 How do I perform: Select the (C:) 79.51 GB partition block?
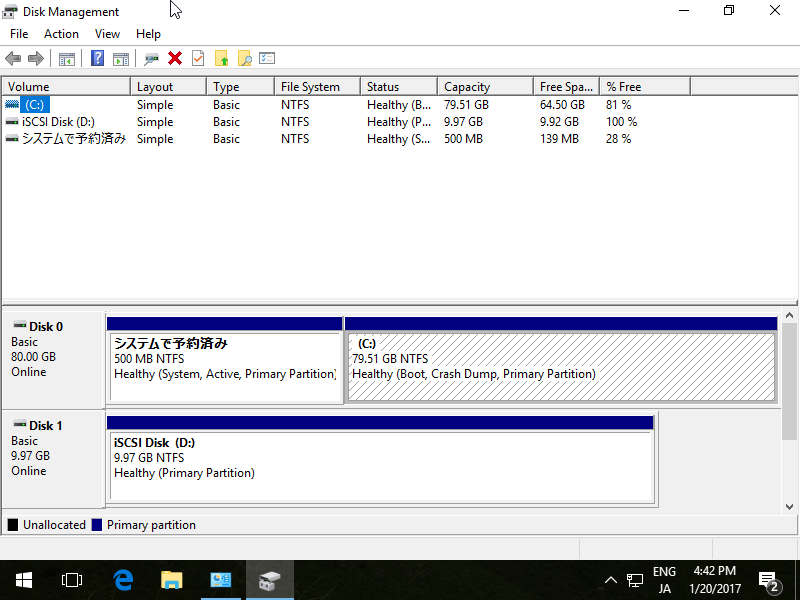click(x=561, y=360)
